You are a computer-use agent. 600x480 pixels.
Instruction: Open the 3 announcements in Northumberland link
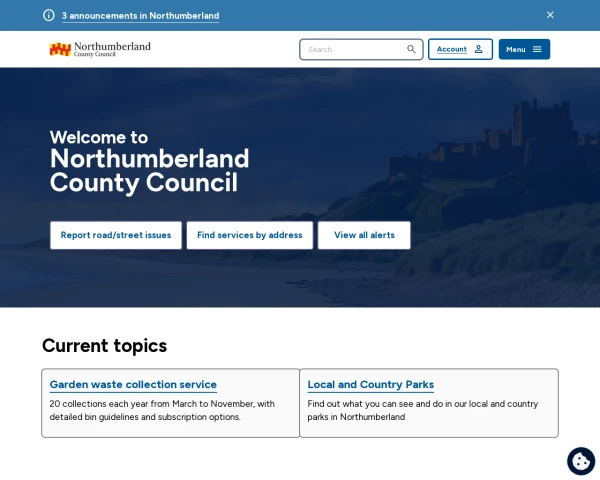click(x=140, y=16)
